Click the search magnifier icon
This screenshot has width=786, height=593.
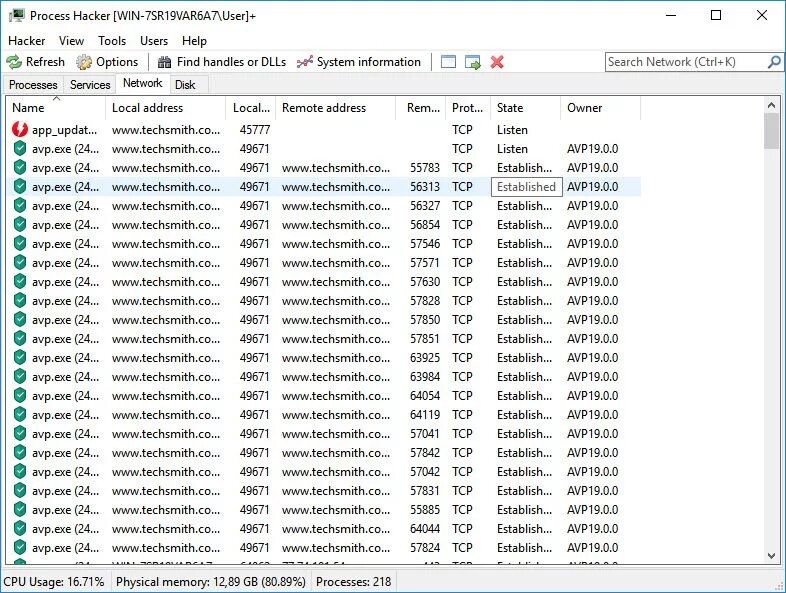click(x=774, y=62)
